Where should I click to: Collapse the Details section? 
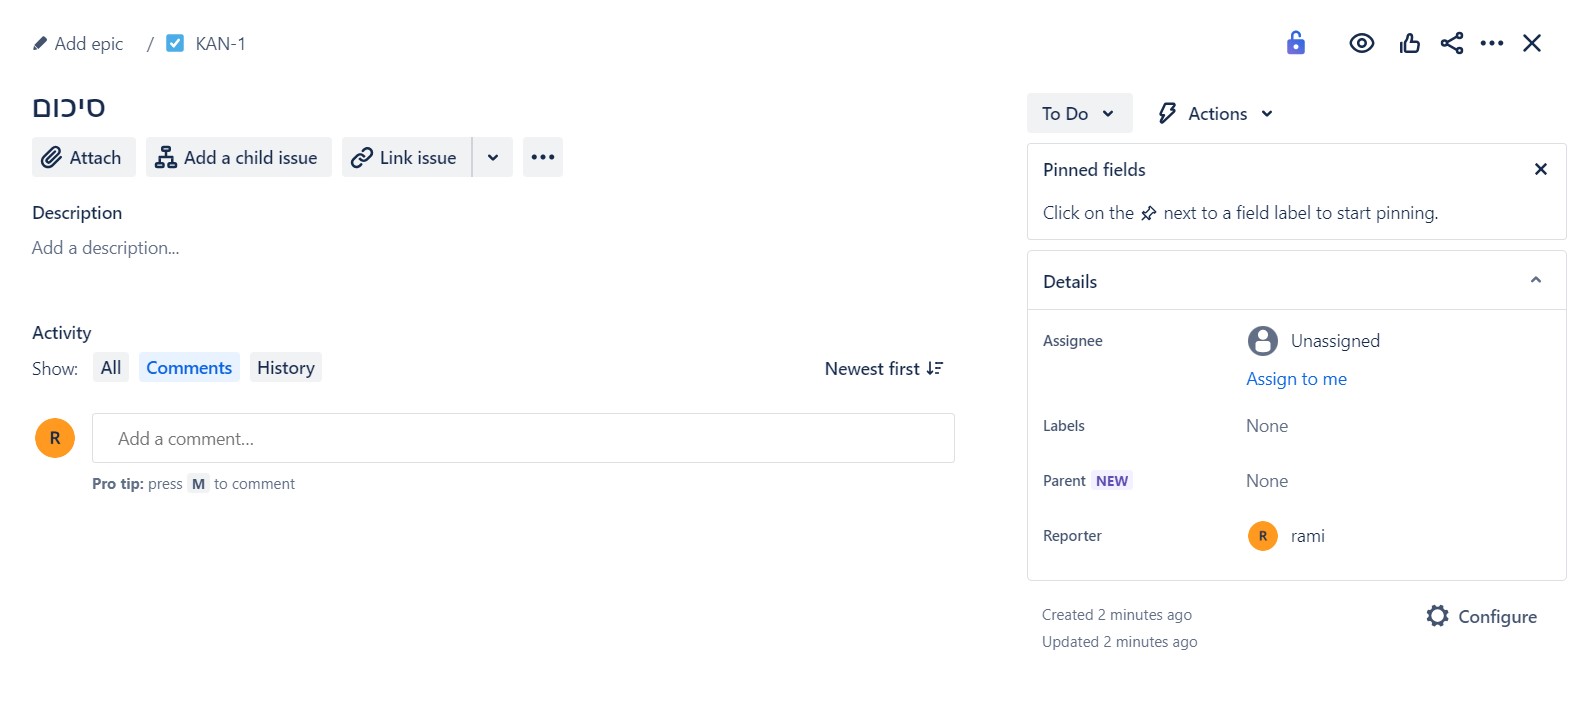point(1535,281)
